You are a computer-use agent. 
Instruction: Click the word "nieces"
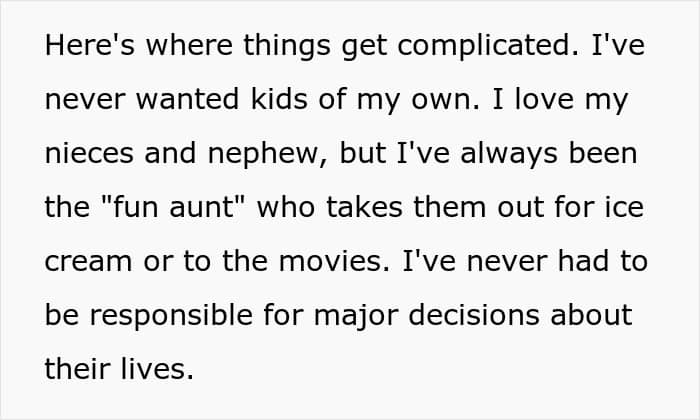coord(89,153)
